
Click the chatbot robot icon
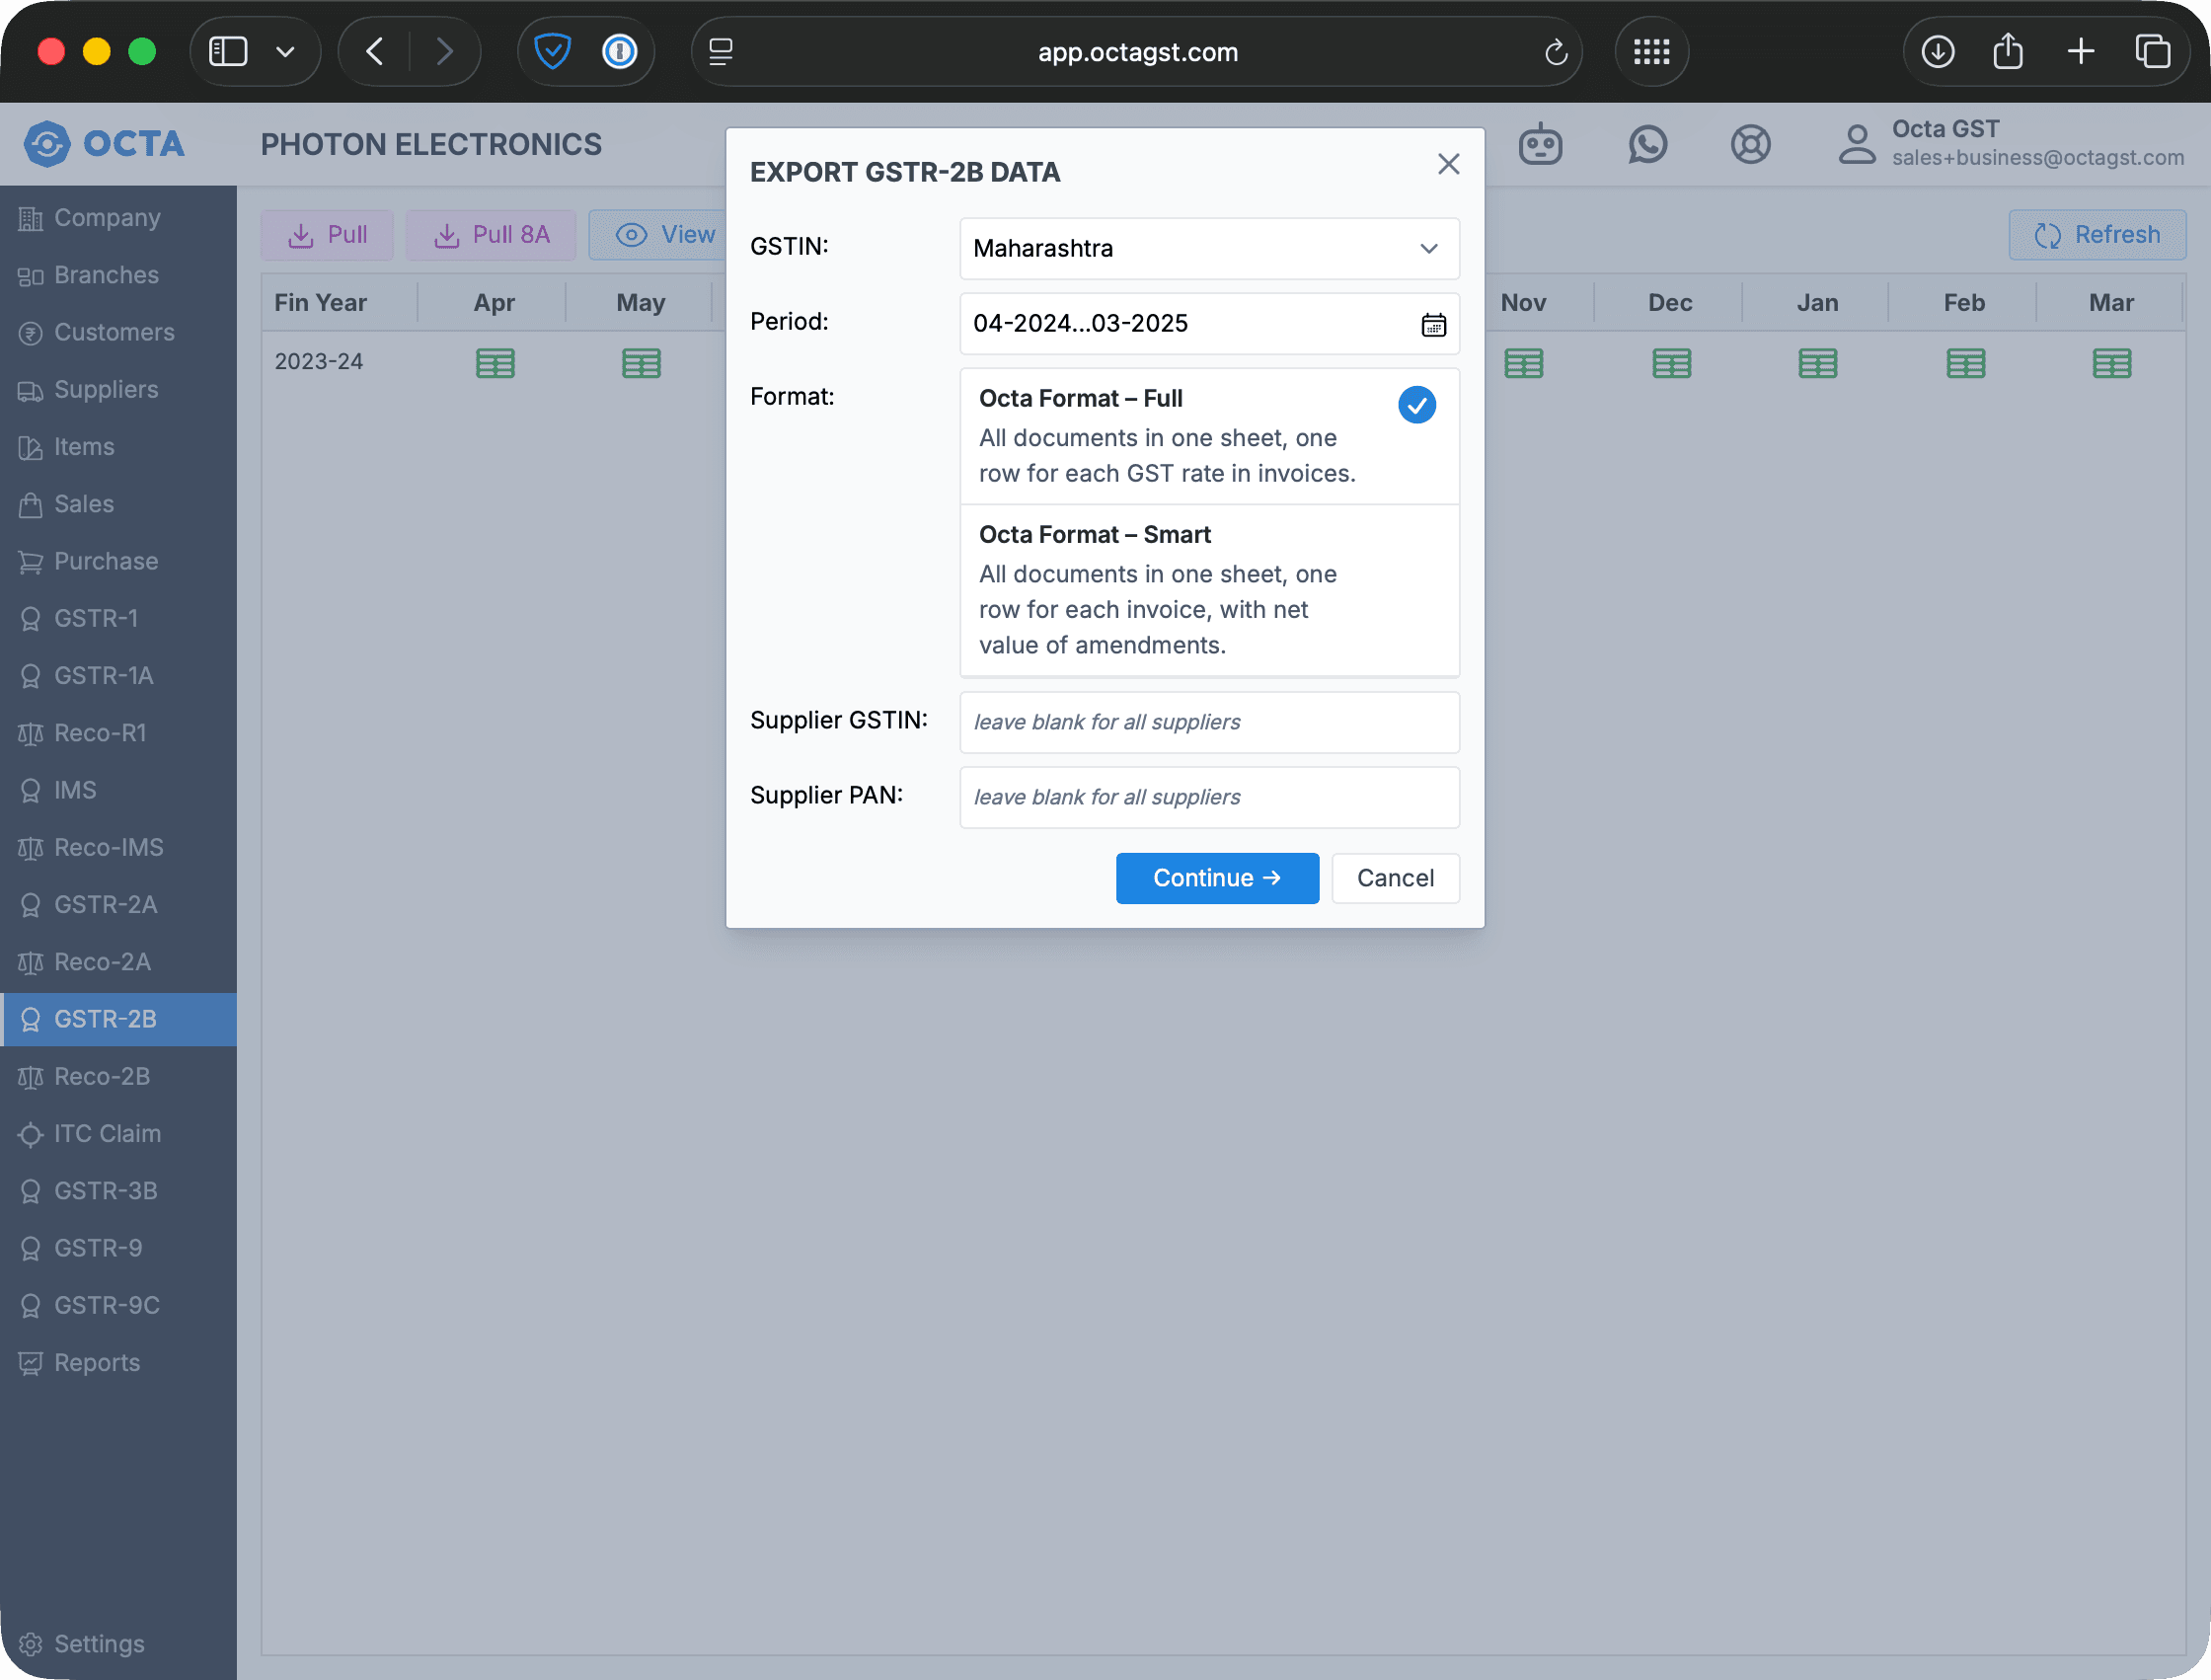1540,145
